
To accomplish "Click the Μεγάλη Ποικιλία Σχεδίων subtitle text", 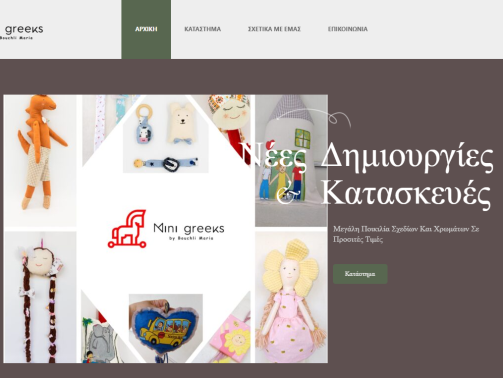I will (406, 234).
